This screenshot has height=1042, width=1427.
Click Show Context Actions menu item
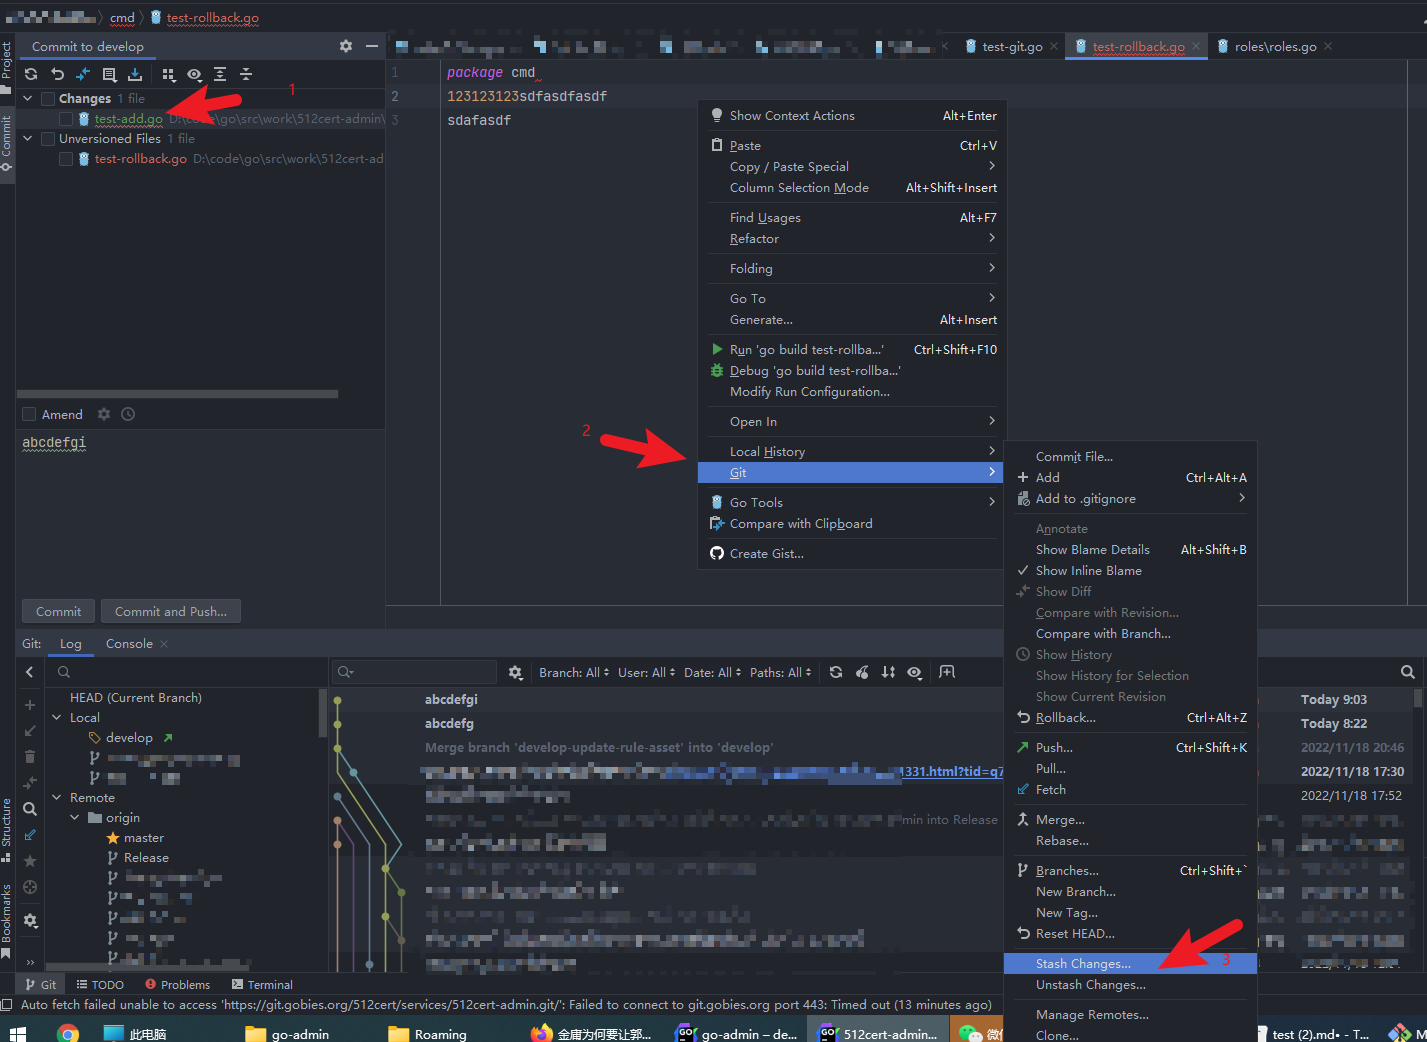click(x=851, y=116)
